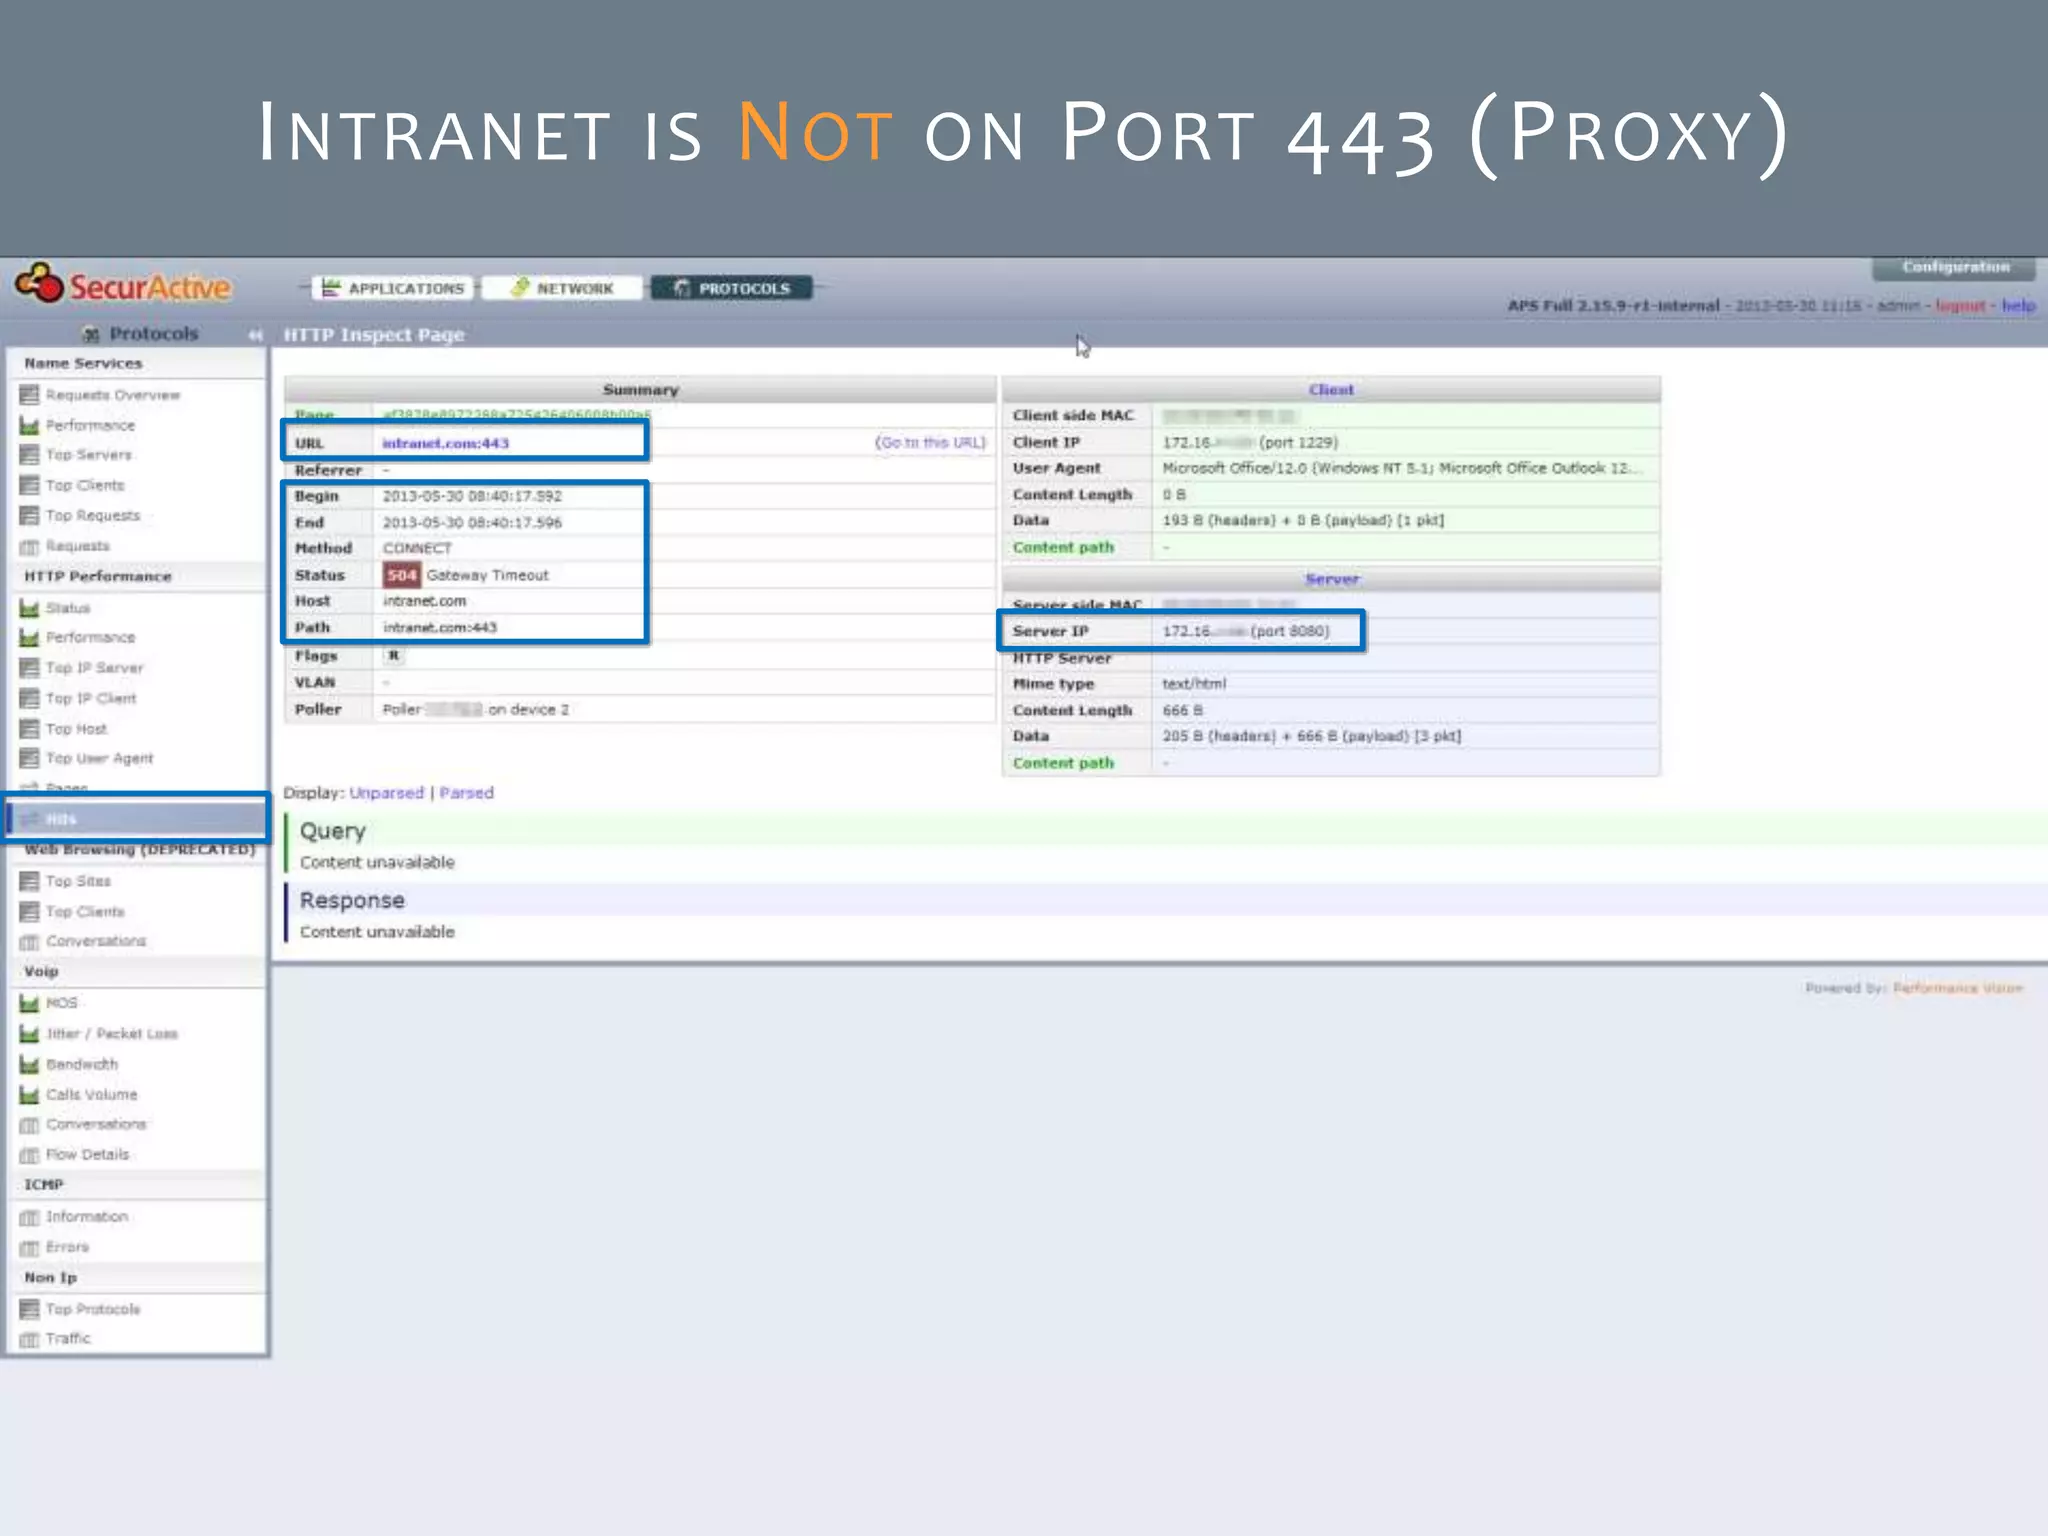The height and width of the screenshot is (1536, 2048).
Task: Open the intranet.com:443 URL link
Action: point(445,443)
